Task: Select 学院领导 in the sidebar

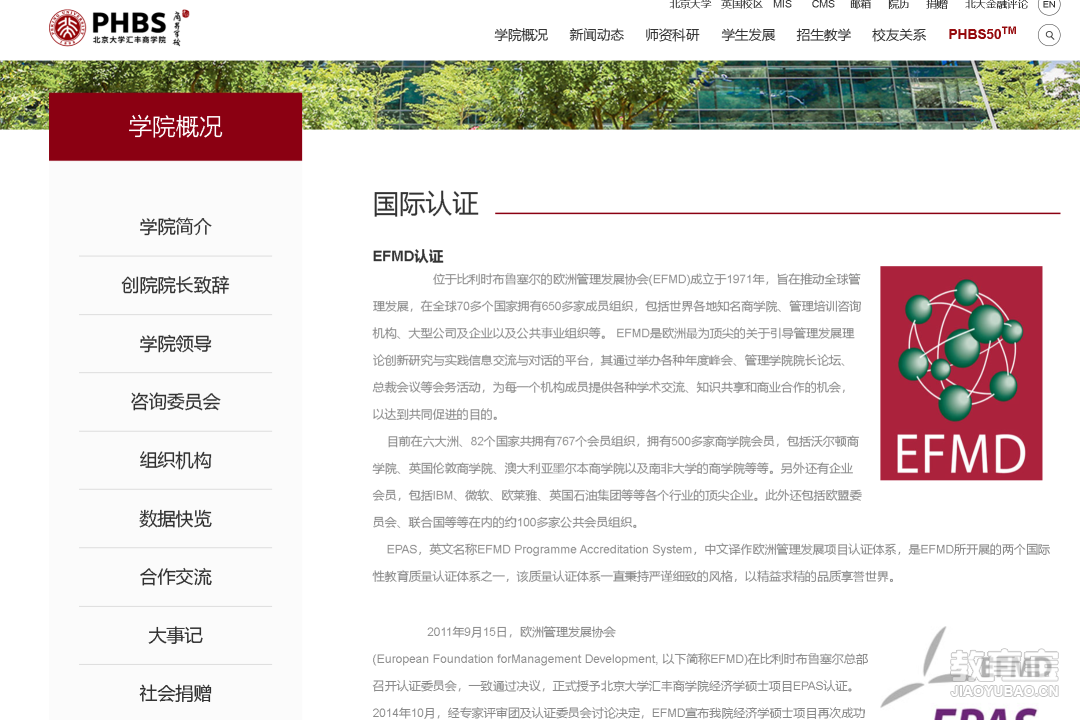Action: [176, 344]
